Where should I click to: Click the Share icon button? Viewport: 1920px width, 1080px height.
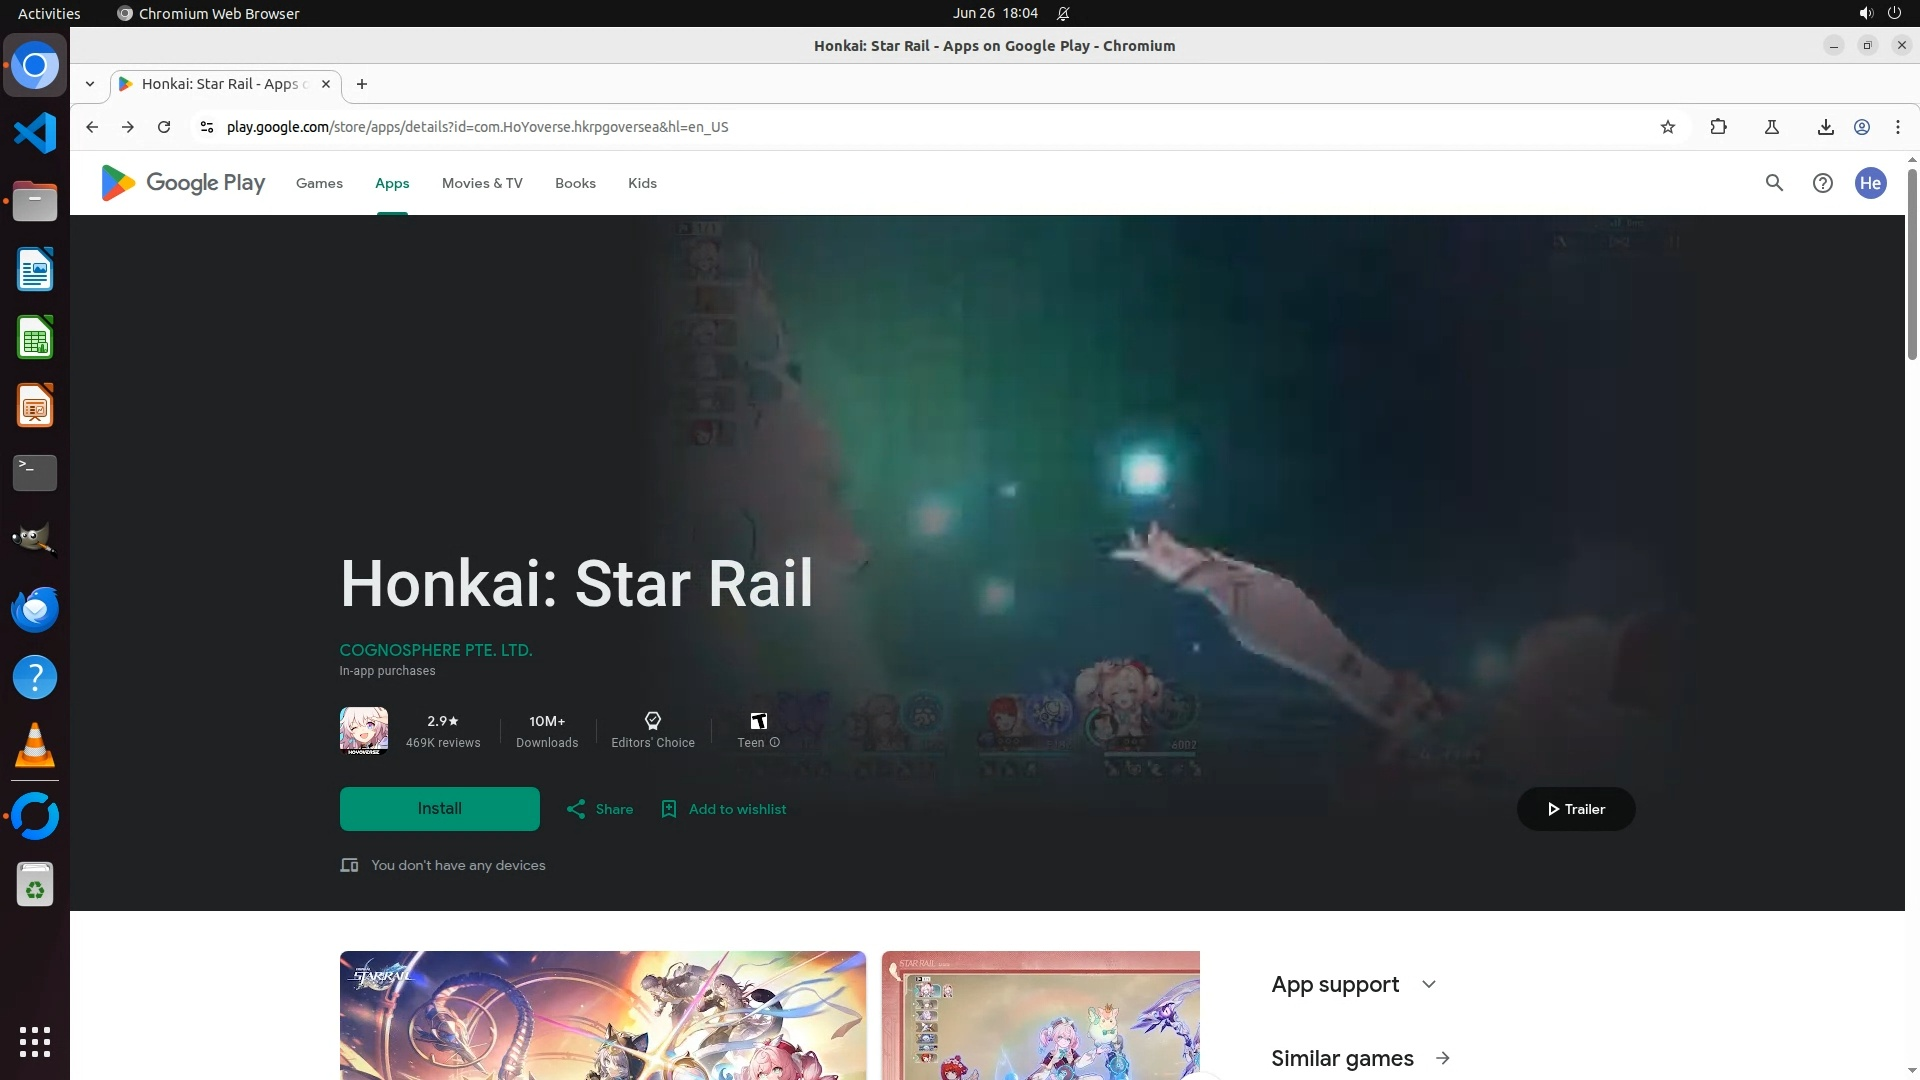click(x=576, y=809)
